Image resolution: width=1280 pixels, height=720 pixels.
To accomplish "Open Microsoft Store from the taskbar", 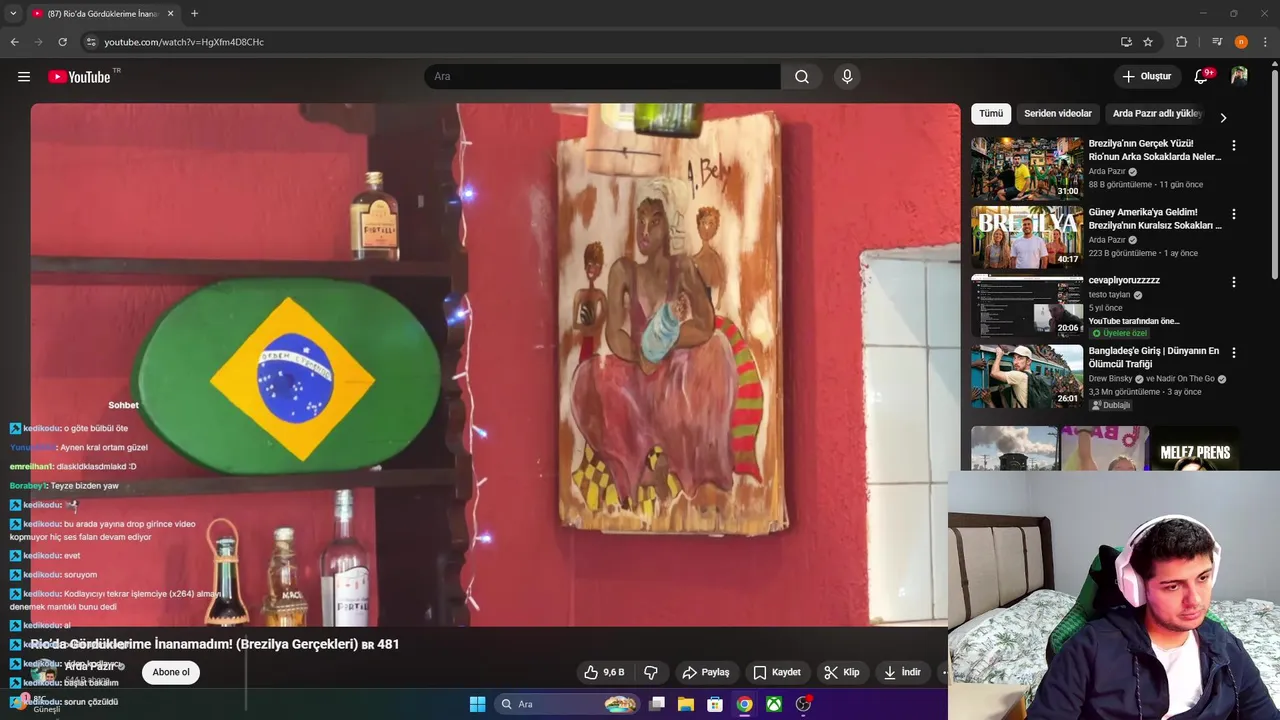I will pyautogui.click(x=715, y=704).
